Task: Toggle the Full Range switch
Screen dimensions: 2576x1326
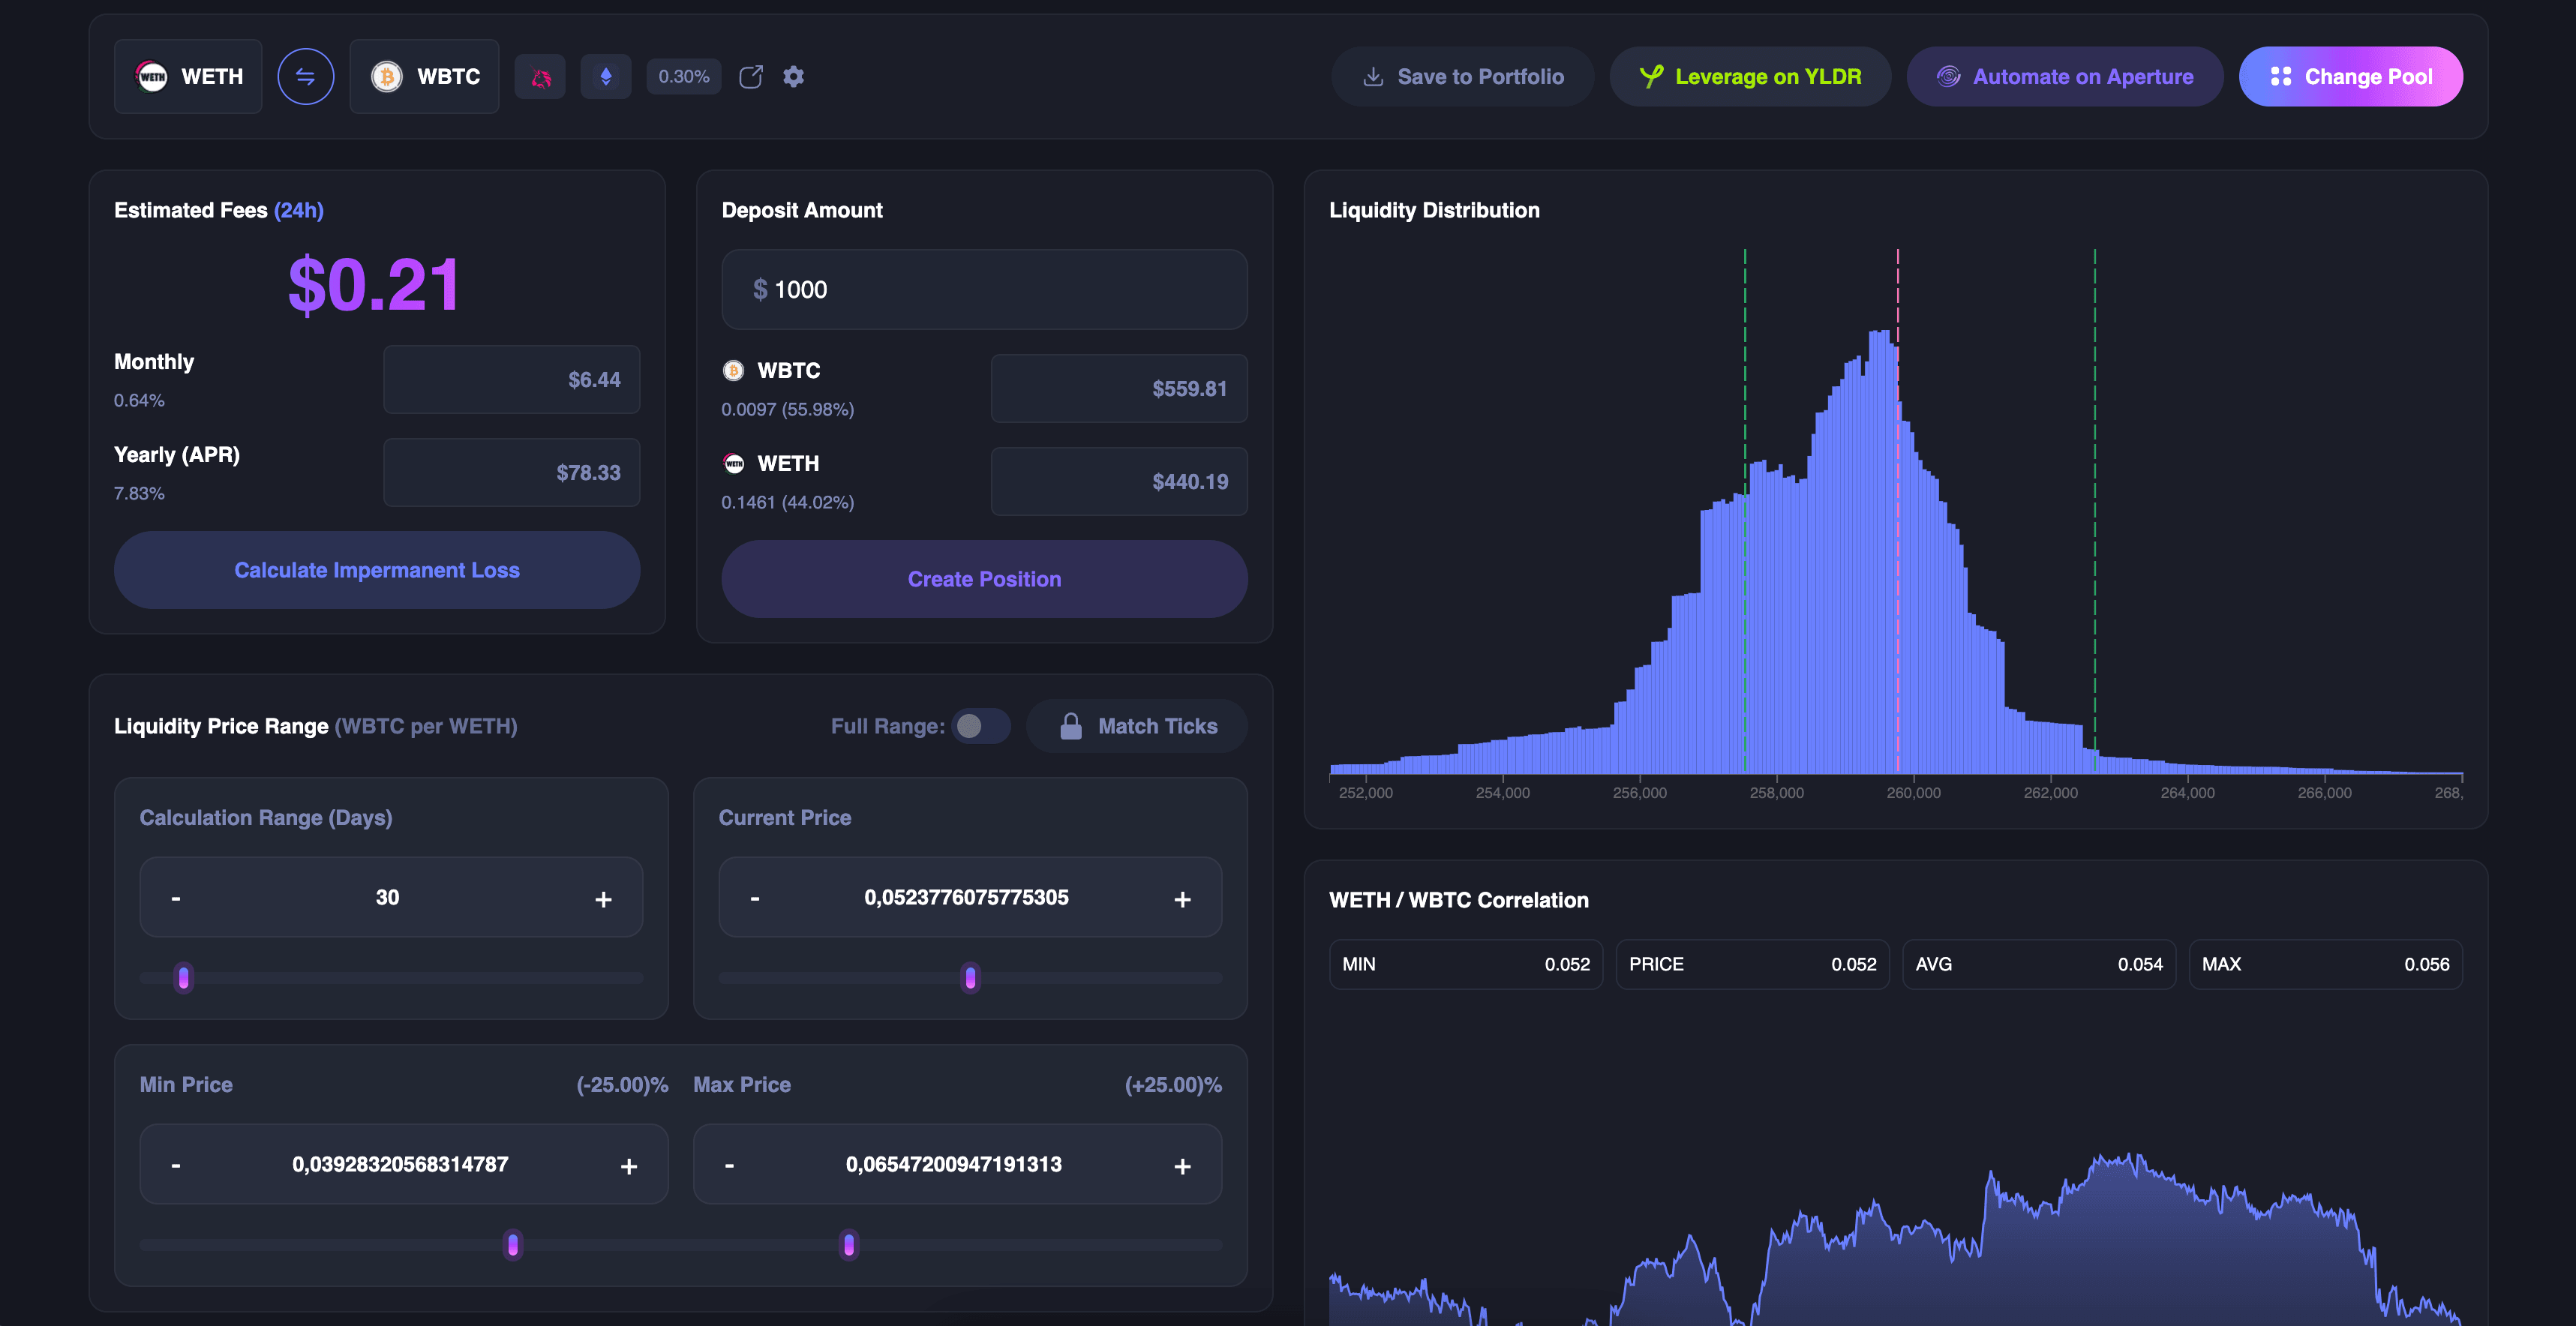Action: (980, 726)
